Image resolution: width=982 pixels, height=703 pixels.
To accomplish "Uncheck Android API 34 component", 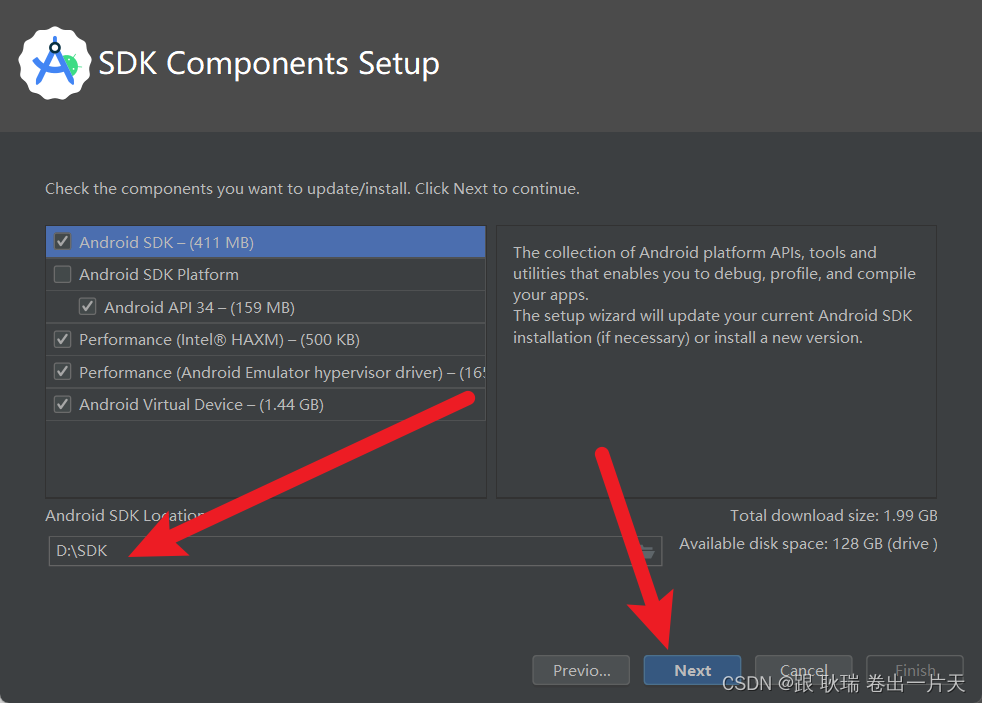I will coord(88,307).
